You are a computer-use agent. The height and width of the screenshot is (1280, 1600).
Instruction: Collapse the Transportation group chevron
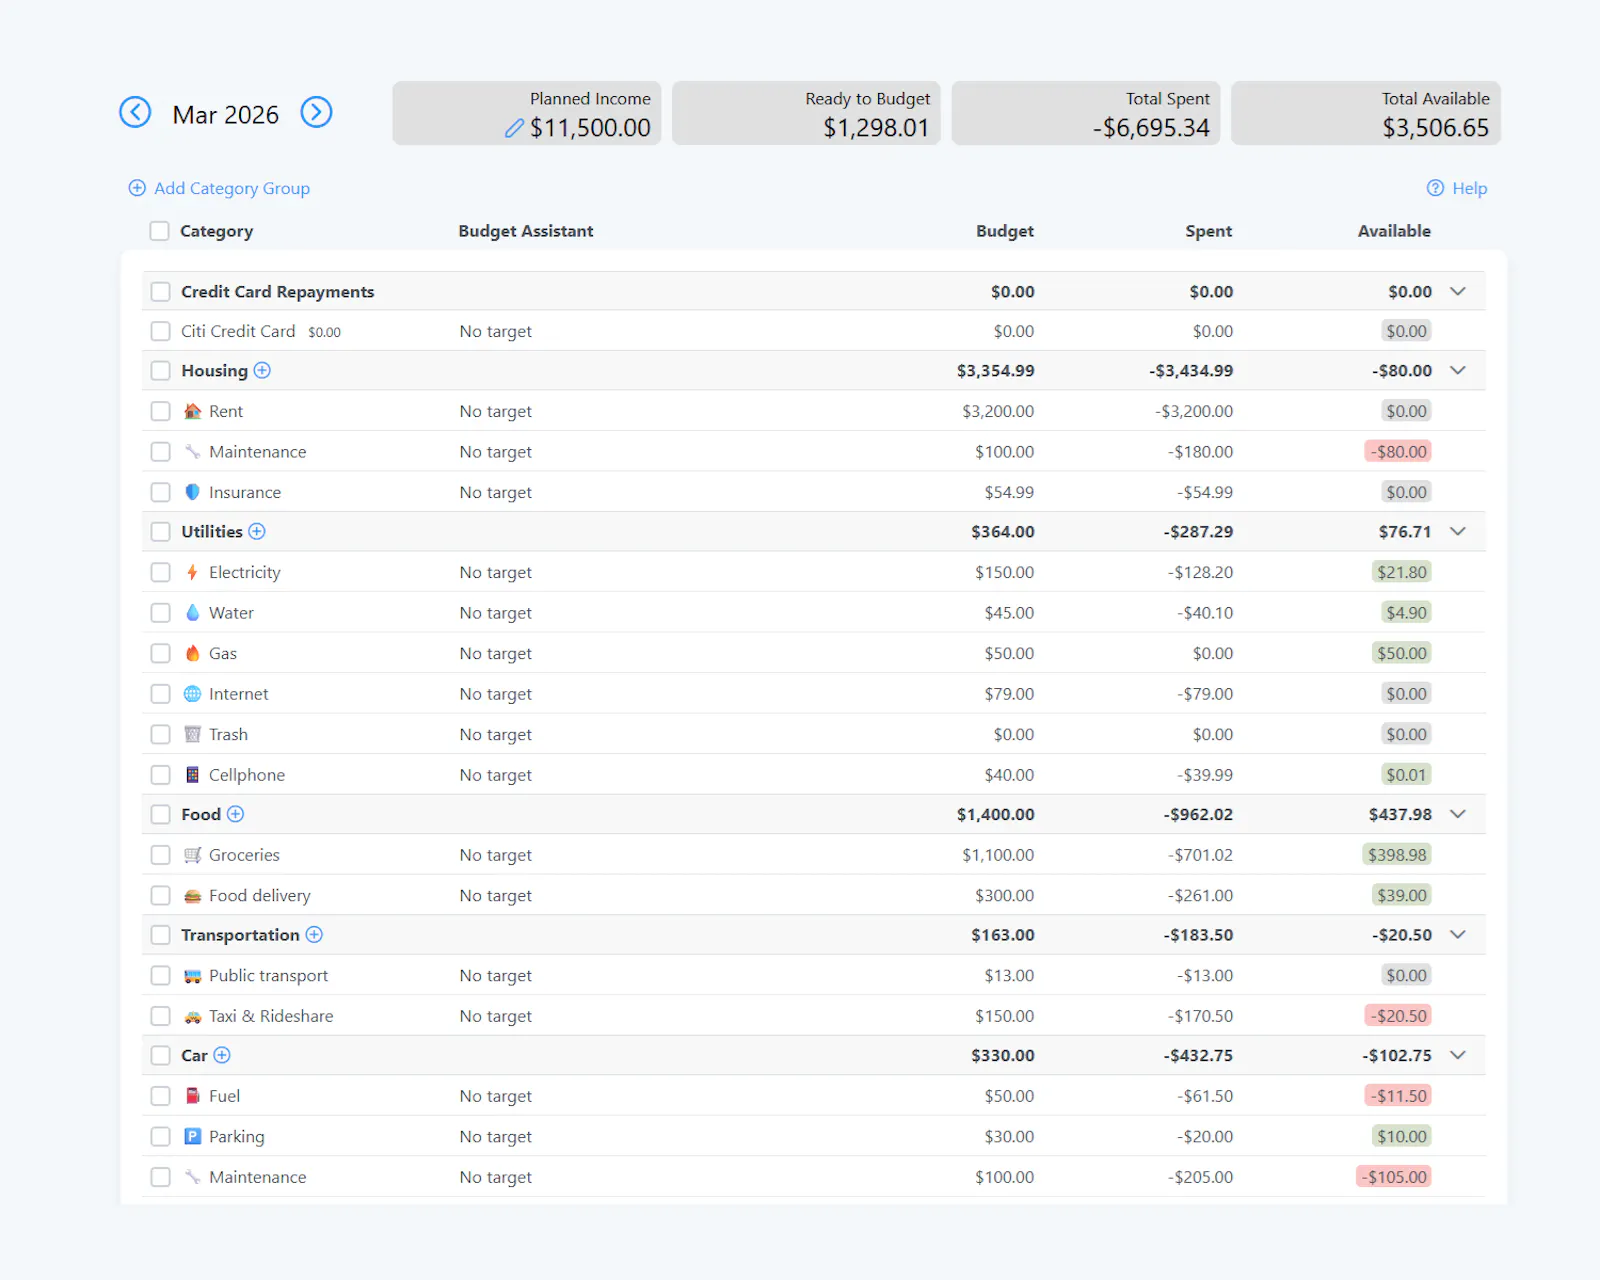1458,934
